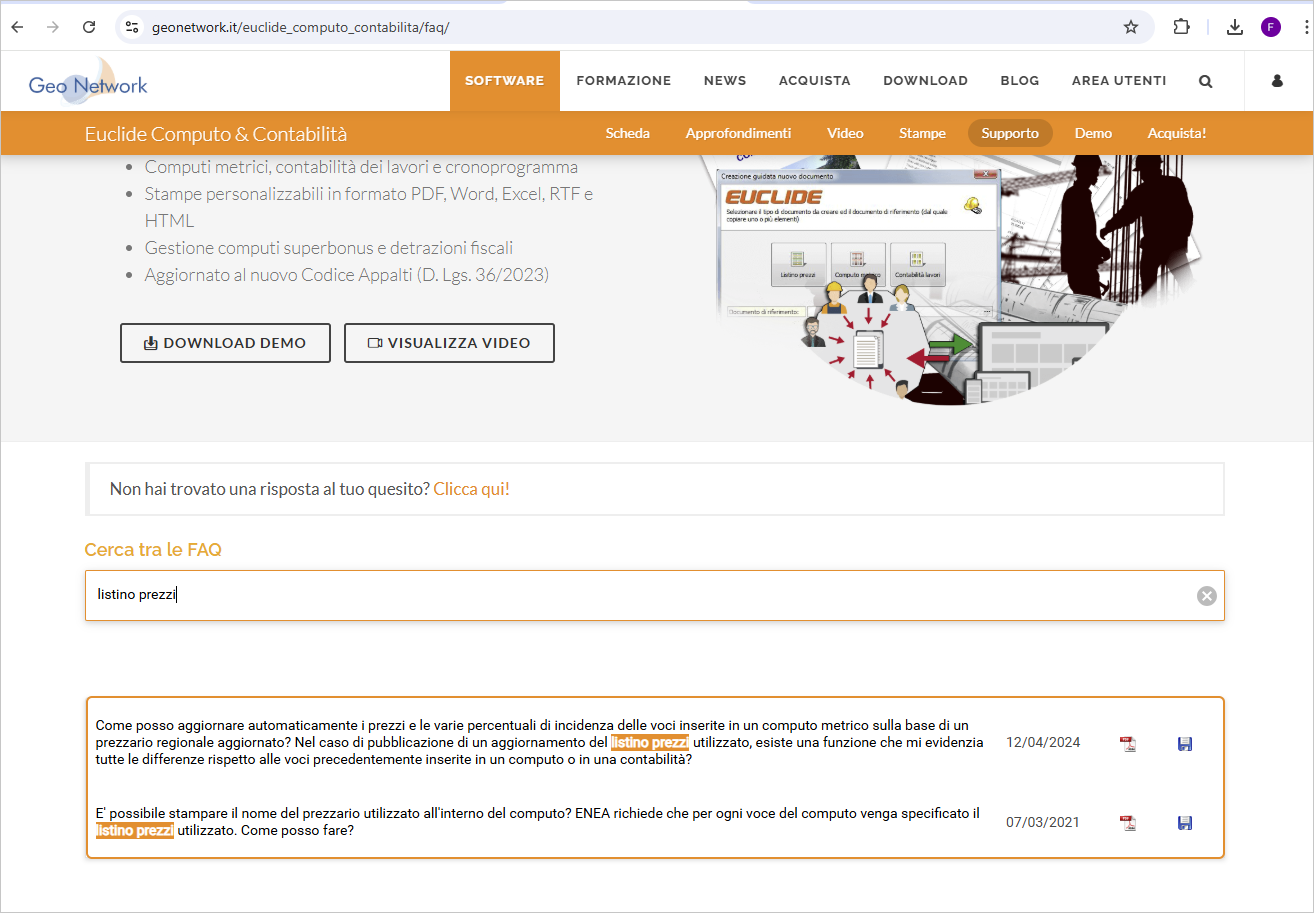Viewport: 1314px width, 913px height.
Task: Open the FORMAZIONE menu item
Action: [623, 81]
